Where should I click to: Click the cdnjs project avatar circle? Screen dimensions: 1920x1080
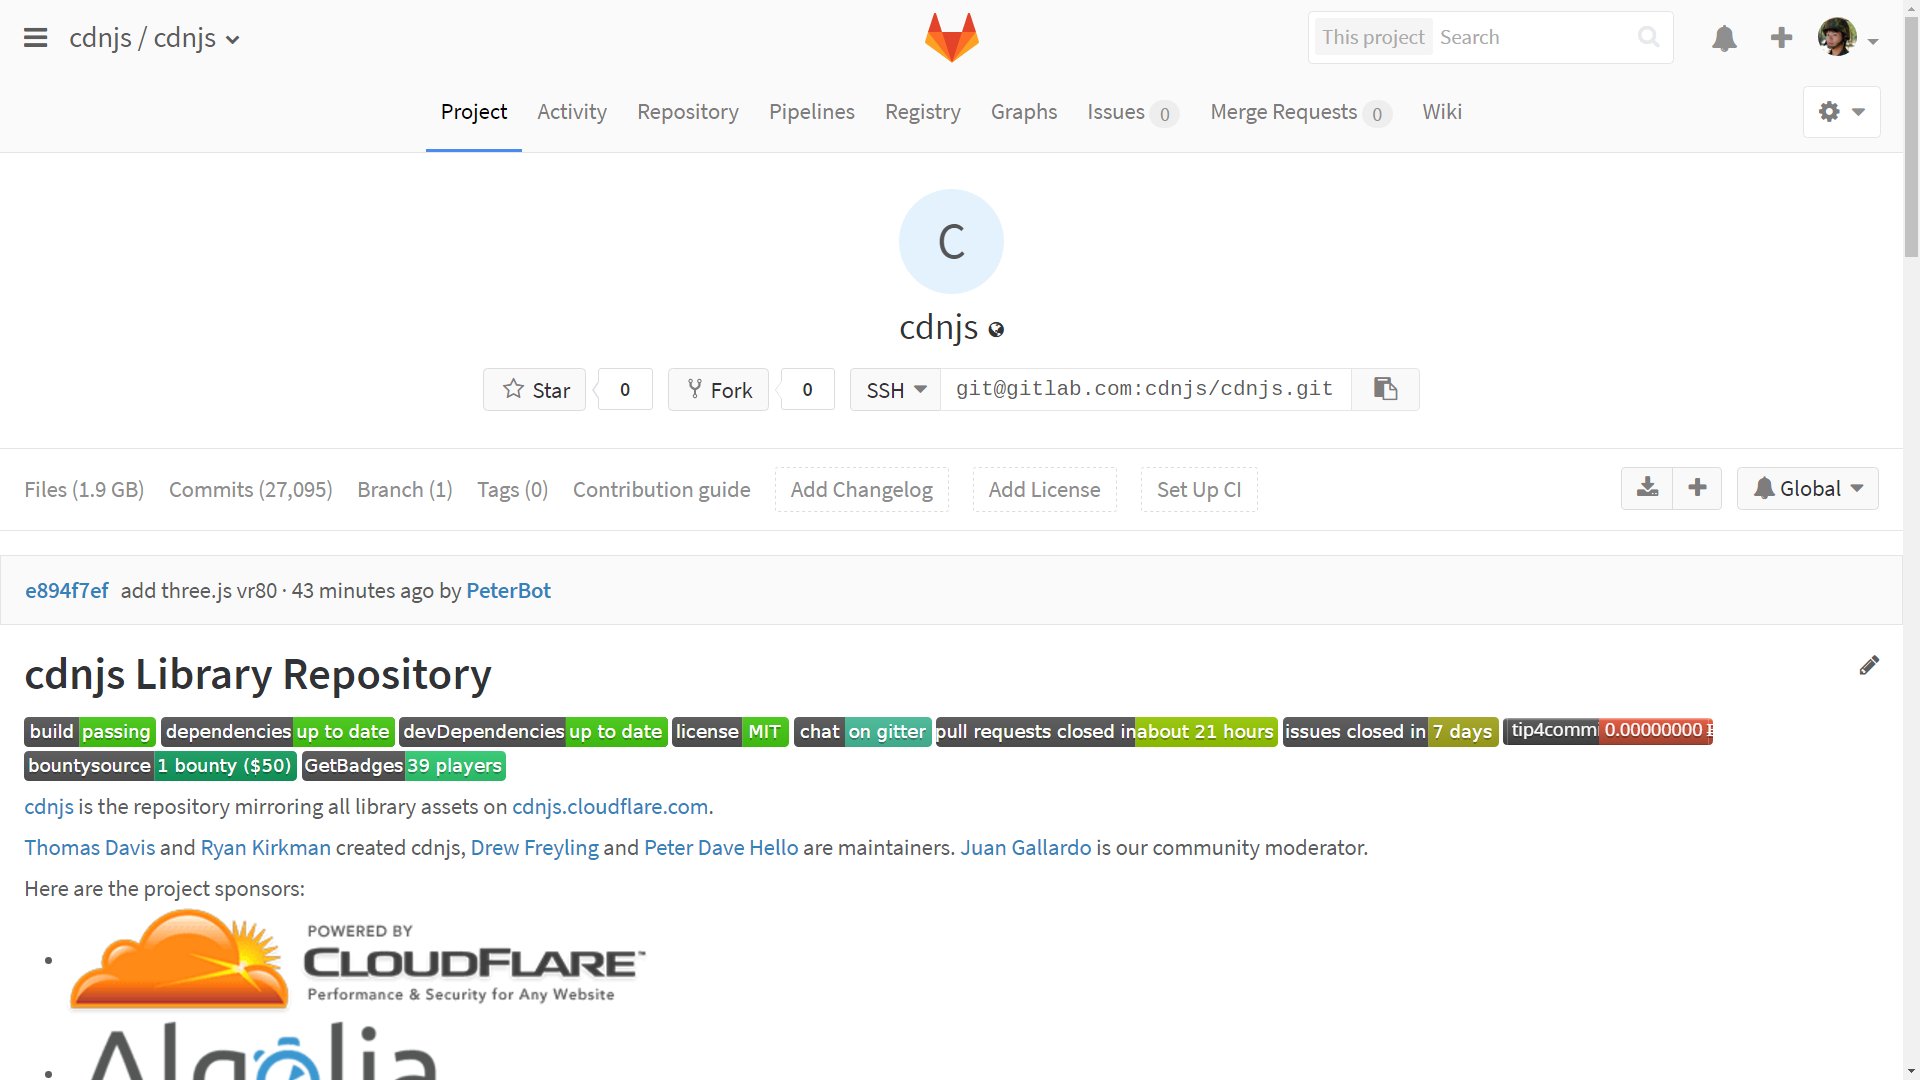(x=951, y=241)
